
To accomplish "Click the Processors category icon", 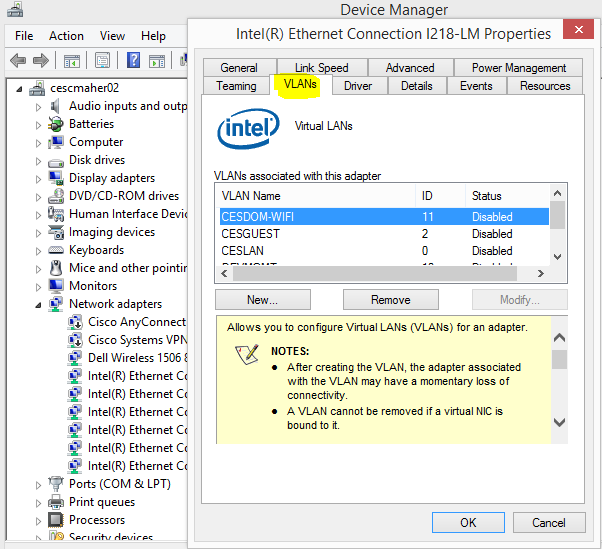I will click(x=56, y=520).
